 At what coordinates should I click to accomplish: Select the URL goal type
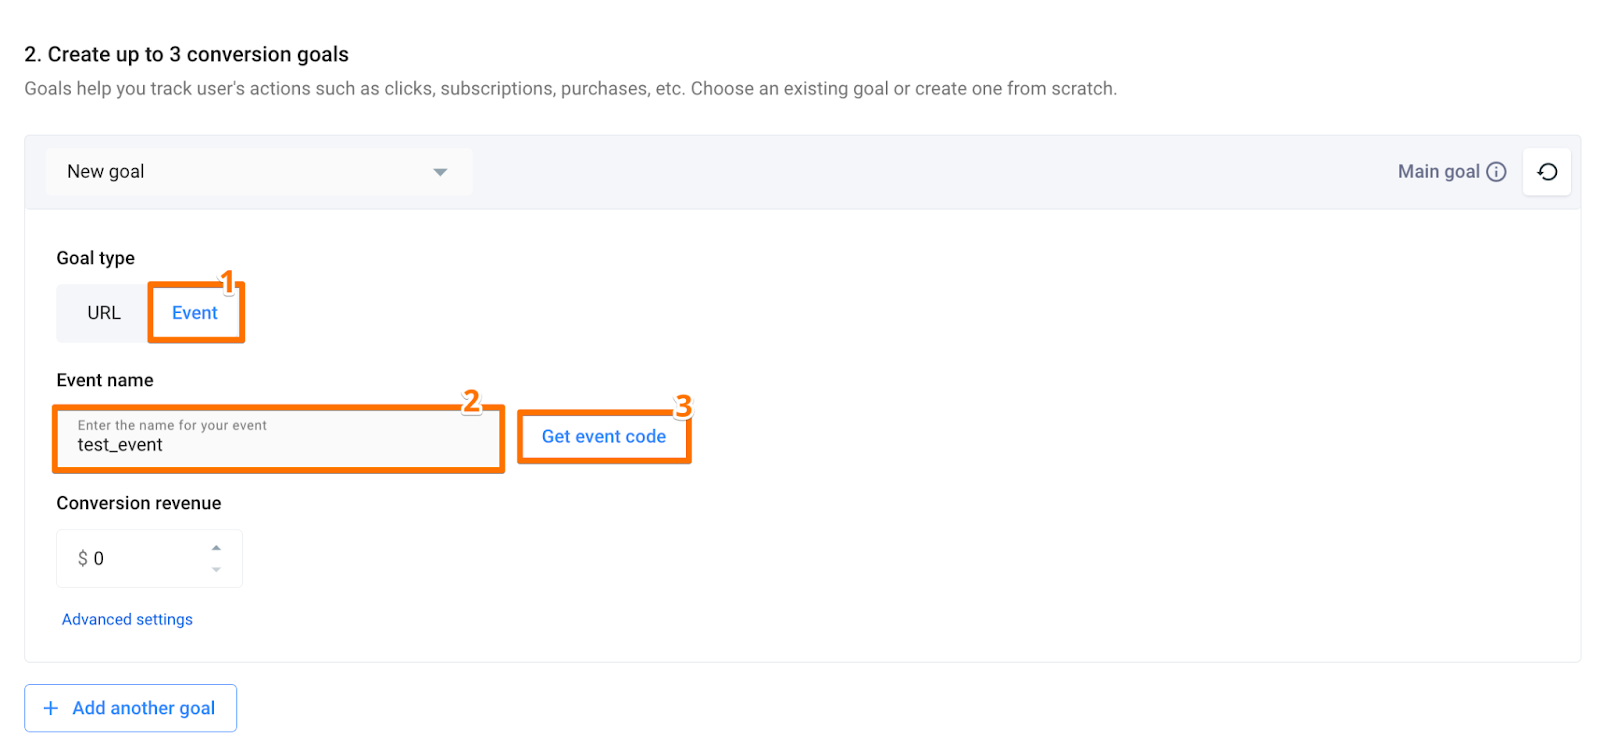click(x=103, y=313)
